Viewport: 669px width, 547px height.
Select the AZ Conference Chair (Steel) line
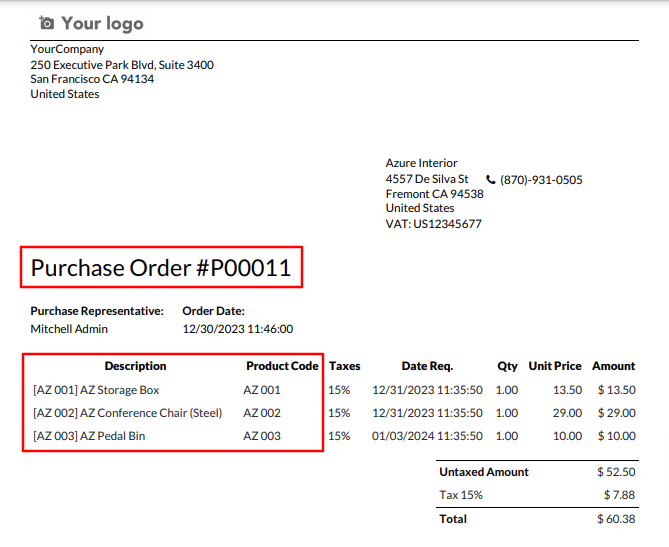(128, 413)
